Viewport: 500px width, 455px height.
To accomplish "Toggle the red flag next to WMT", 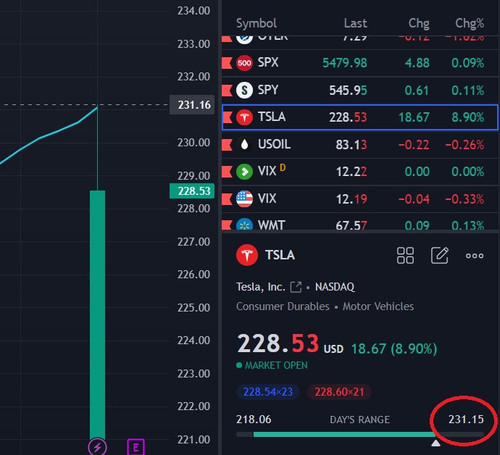I will [x=227, y=225].
